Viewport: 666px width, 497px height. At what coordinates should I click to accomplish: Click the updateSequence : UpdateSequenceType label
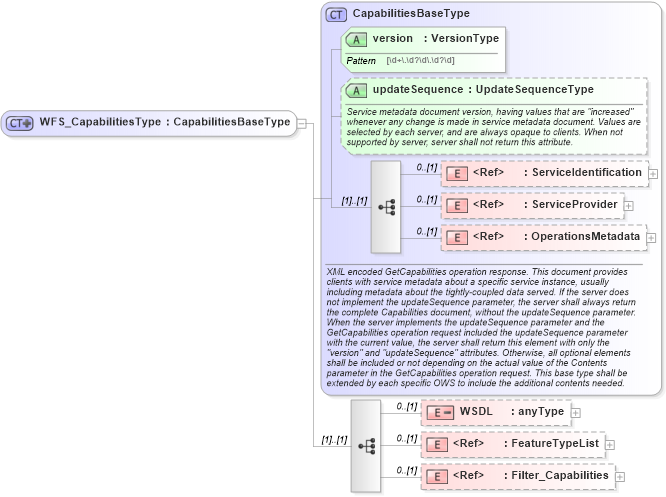click(483, 90)
